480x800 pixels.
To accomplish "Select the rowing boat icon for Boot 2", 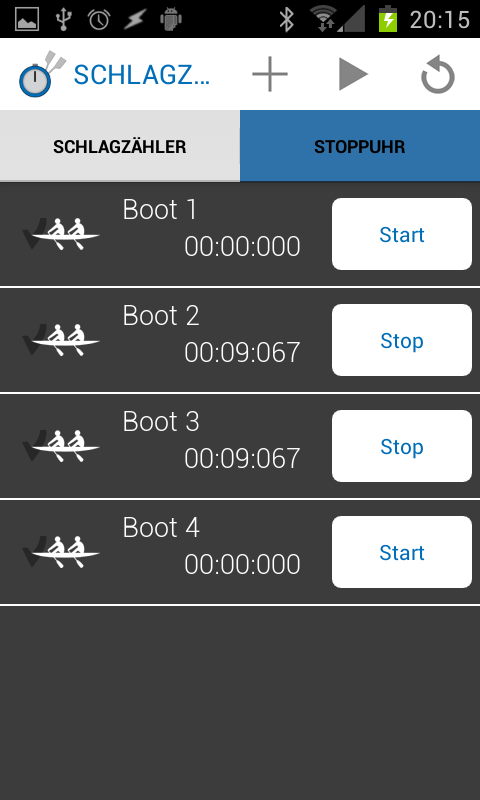I will (x=60, y=340).
